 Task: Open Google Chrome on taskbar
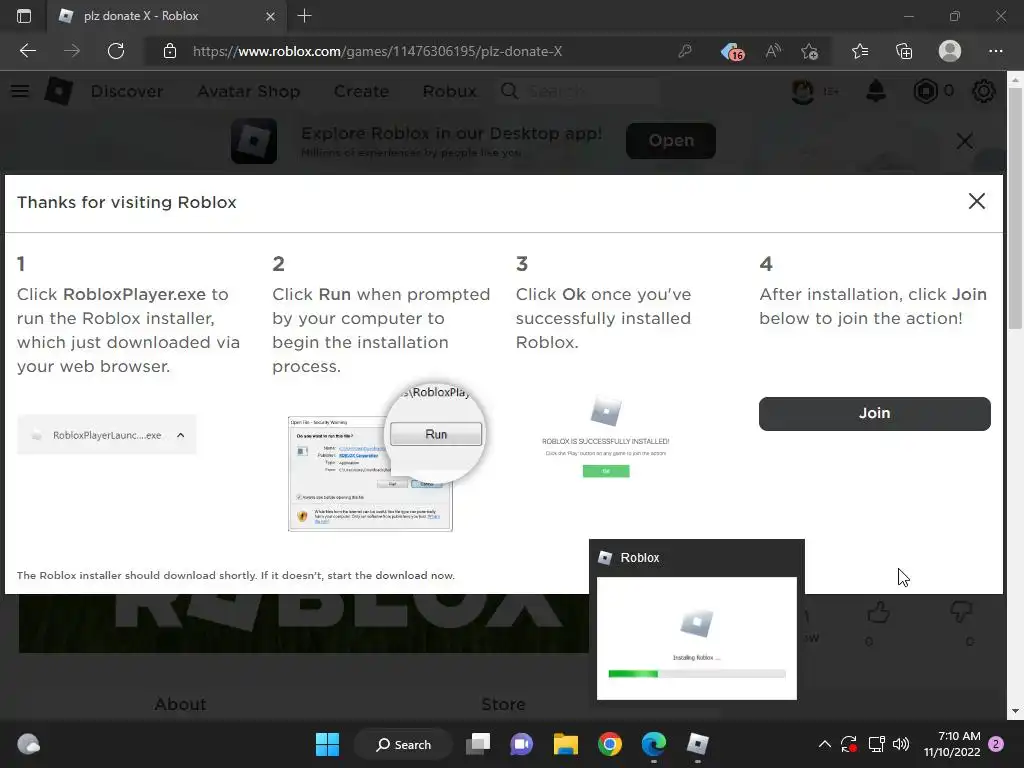pos(610,744)
